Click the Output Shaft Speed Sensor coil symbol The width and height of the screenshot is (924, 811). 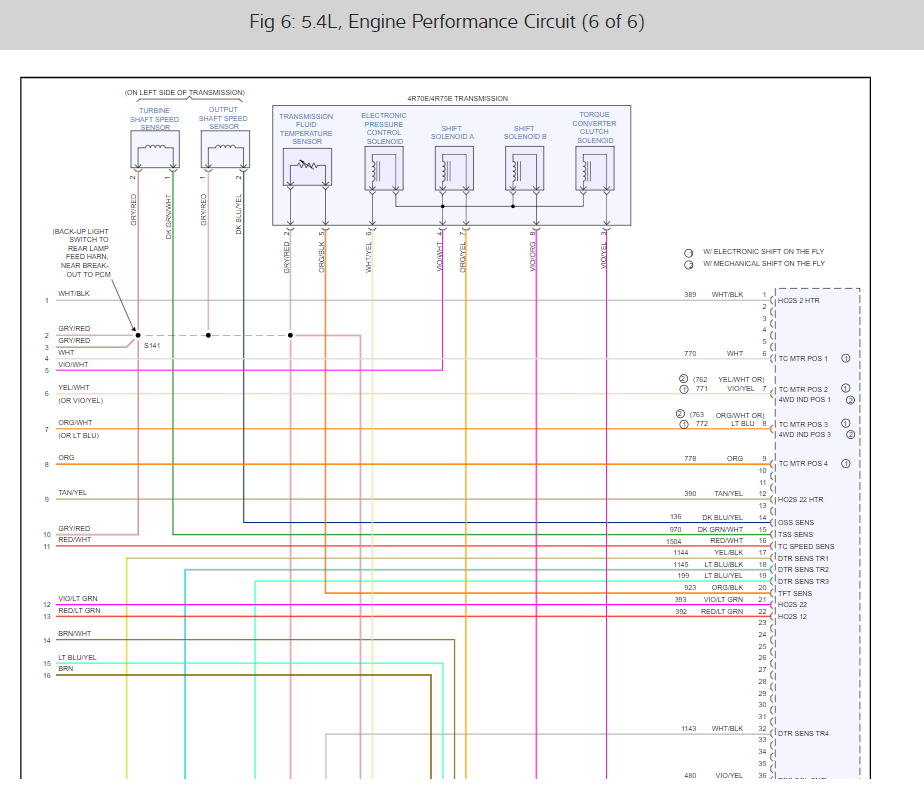point(225,149)
